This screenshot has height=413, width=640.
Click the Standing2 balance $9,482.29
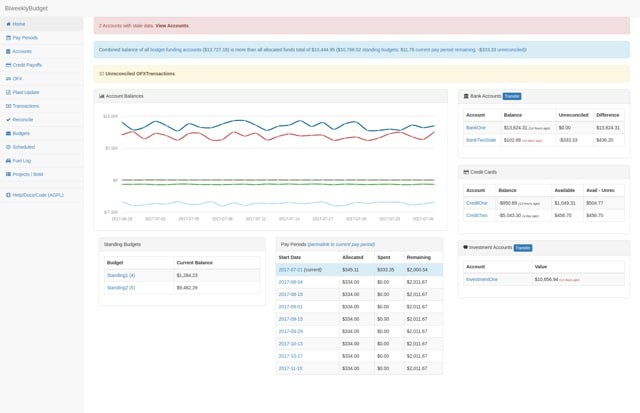coord(187,288)
